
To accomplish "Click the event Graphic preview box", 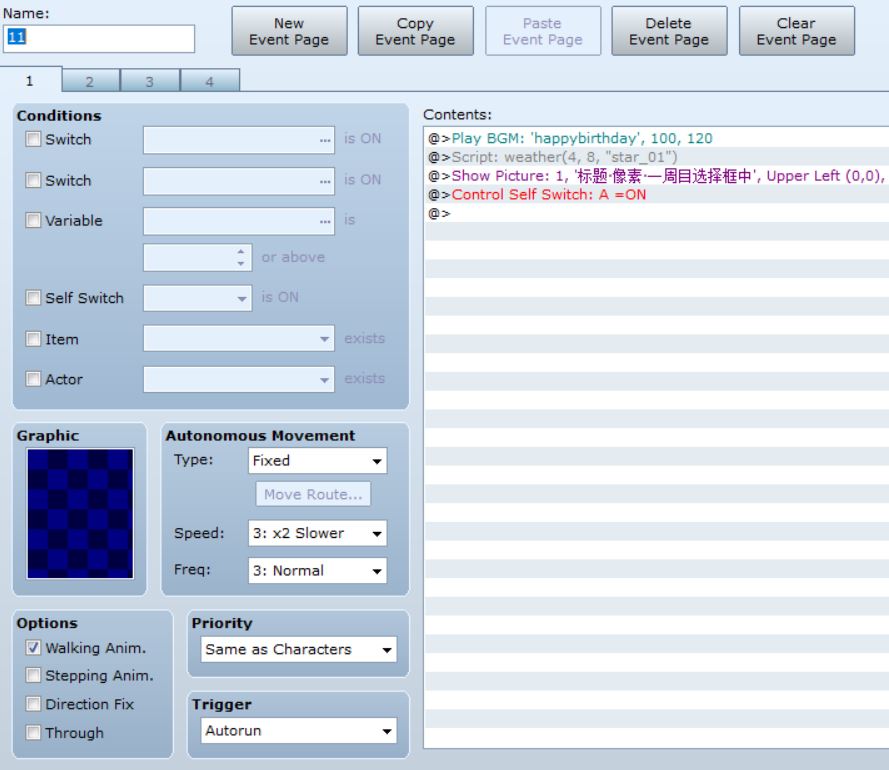I will point(81,514).
